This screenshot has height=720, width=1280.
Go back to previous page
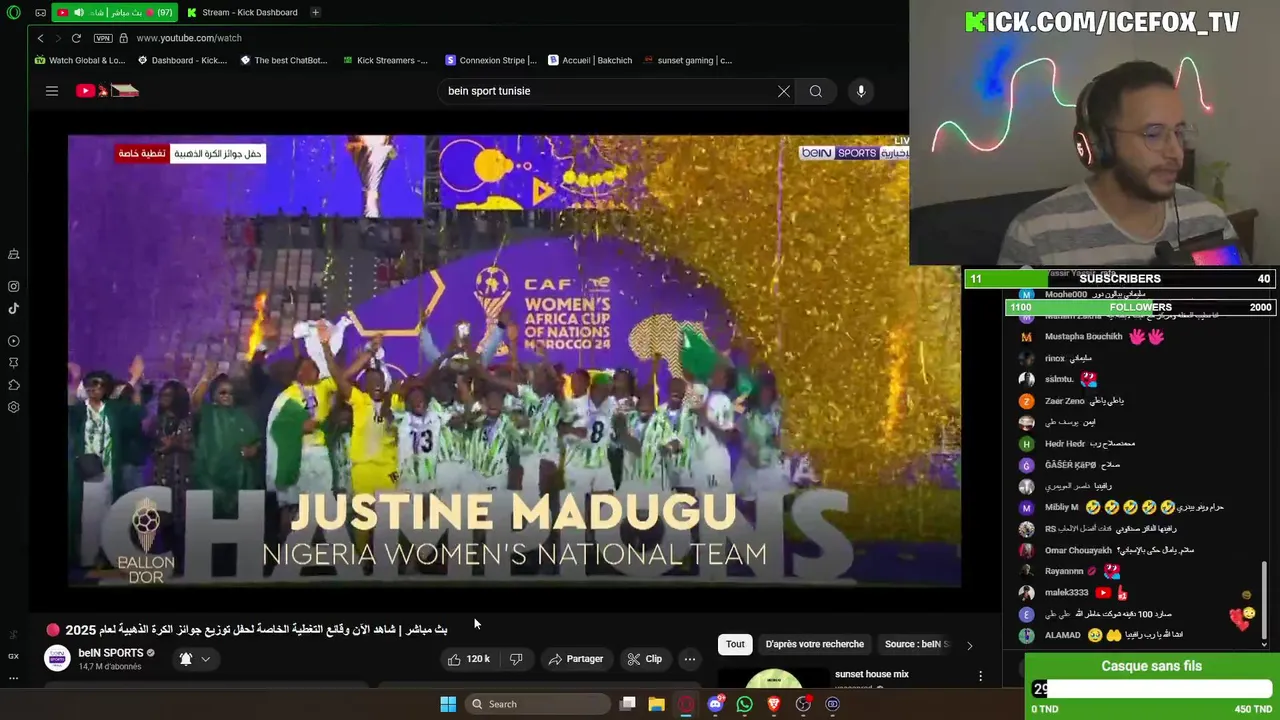(40, 38)
